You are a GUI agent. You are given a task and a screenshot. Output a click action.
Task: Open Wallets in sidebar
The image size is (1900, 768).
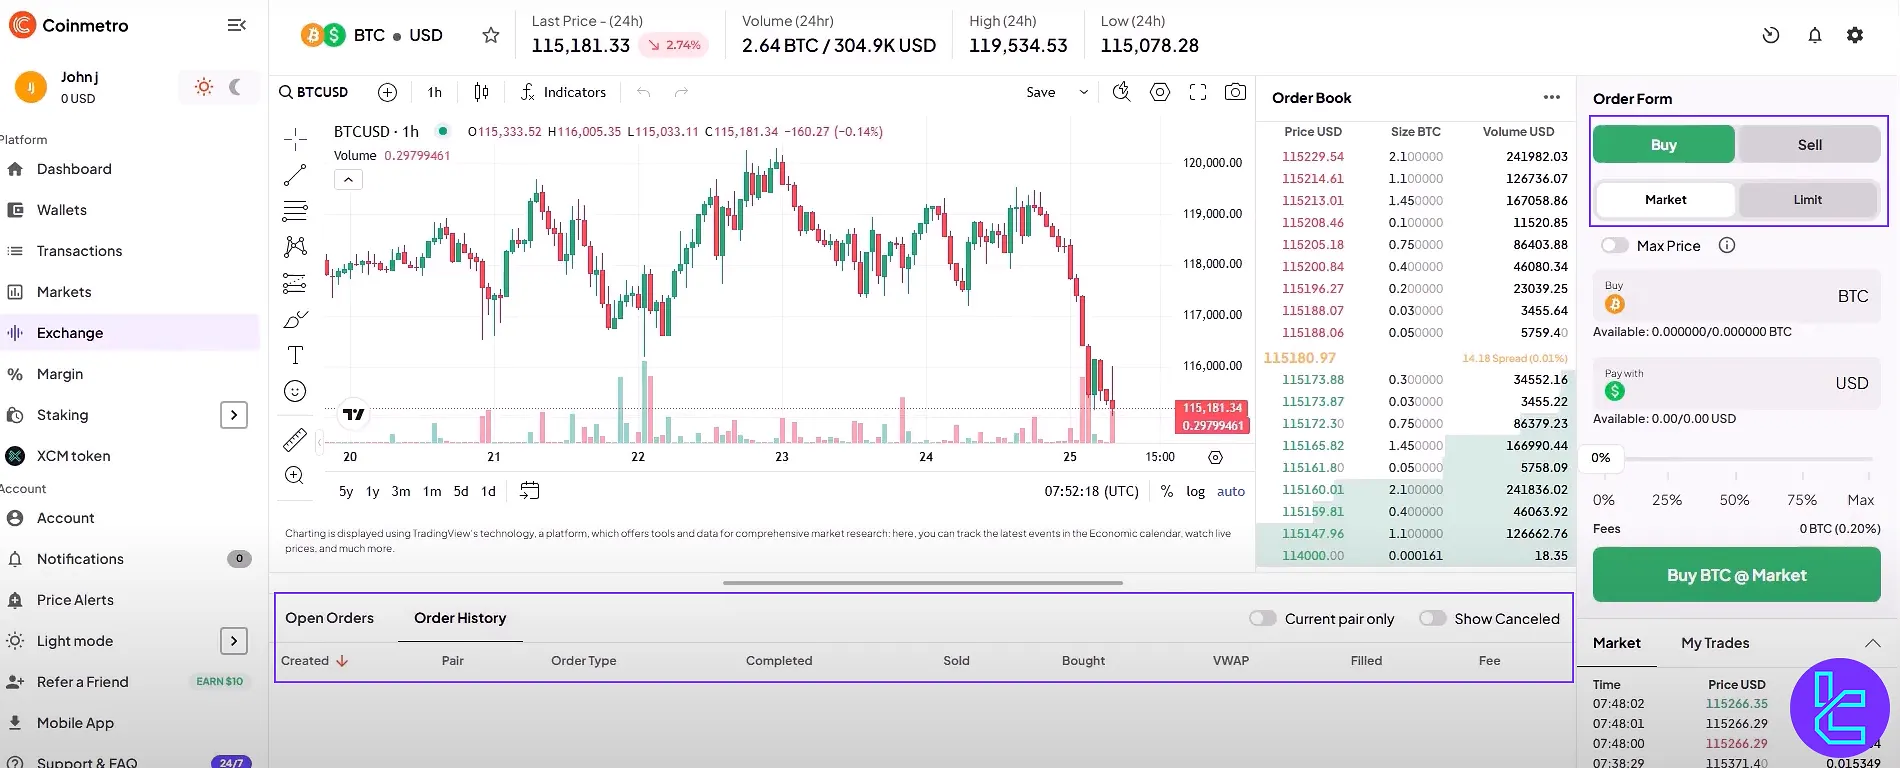coord(62,210)
